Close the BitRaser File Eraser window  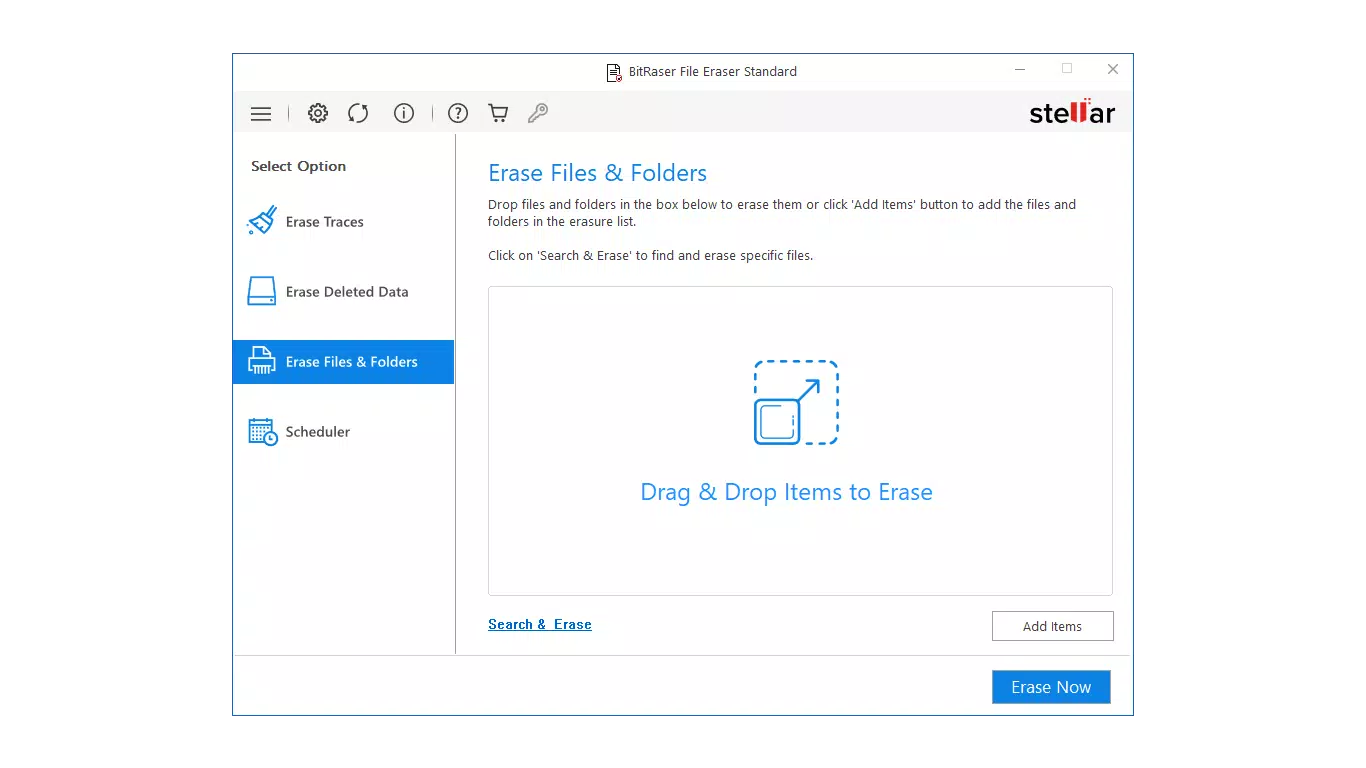(x=1113, y=70)
